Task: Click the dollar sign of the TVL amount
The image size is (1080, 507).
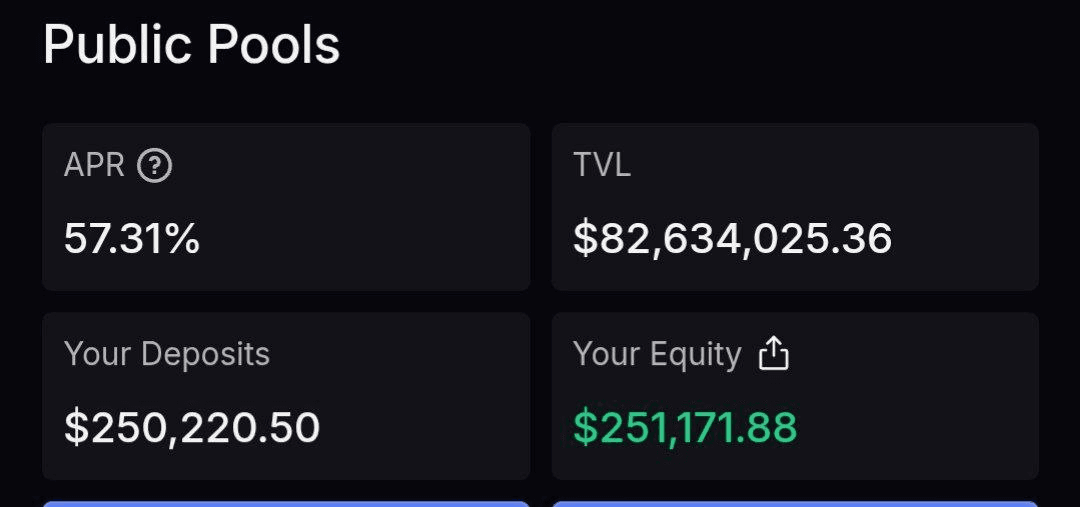Action: [x=583, y=239]
